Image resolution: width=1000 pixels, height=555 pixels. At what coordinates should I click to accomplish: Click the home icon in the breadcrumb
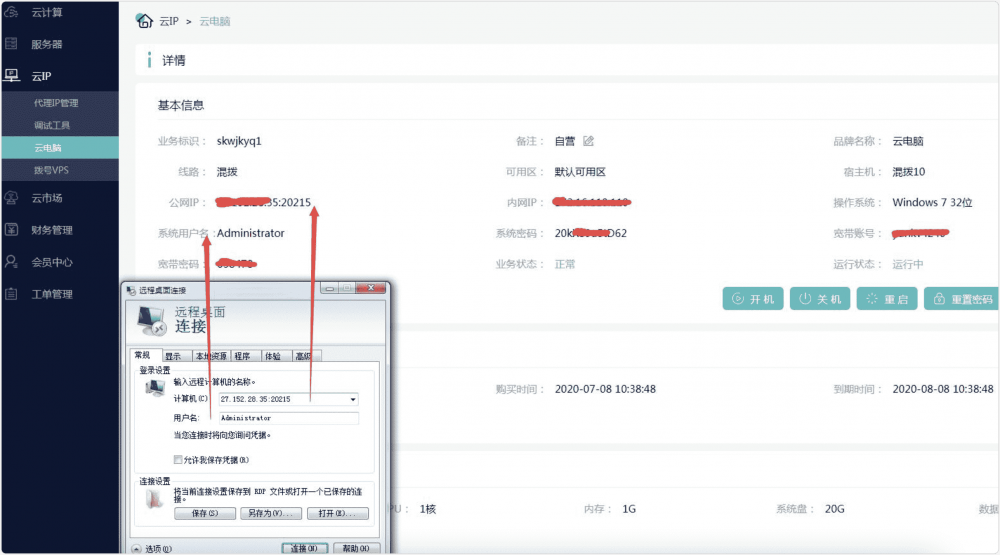145,20
